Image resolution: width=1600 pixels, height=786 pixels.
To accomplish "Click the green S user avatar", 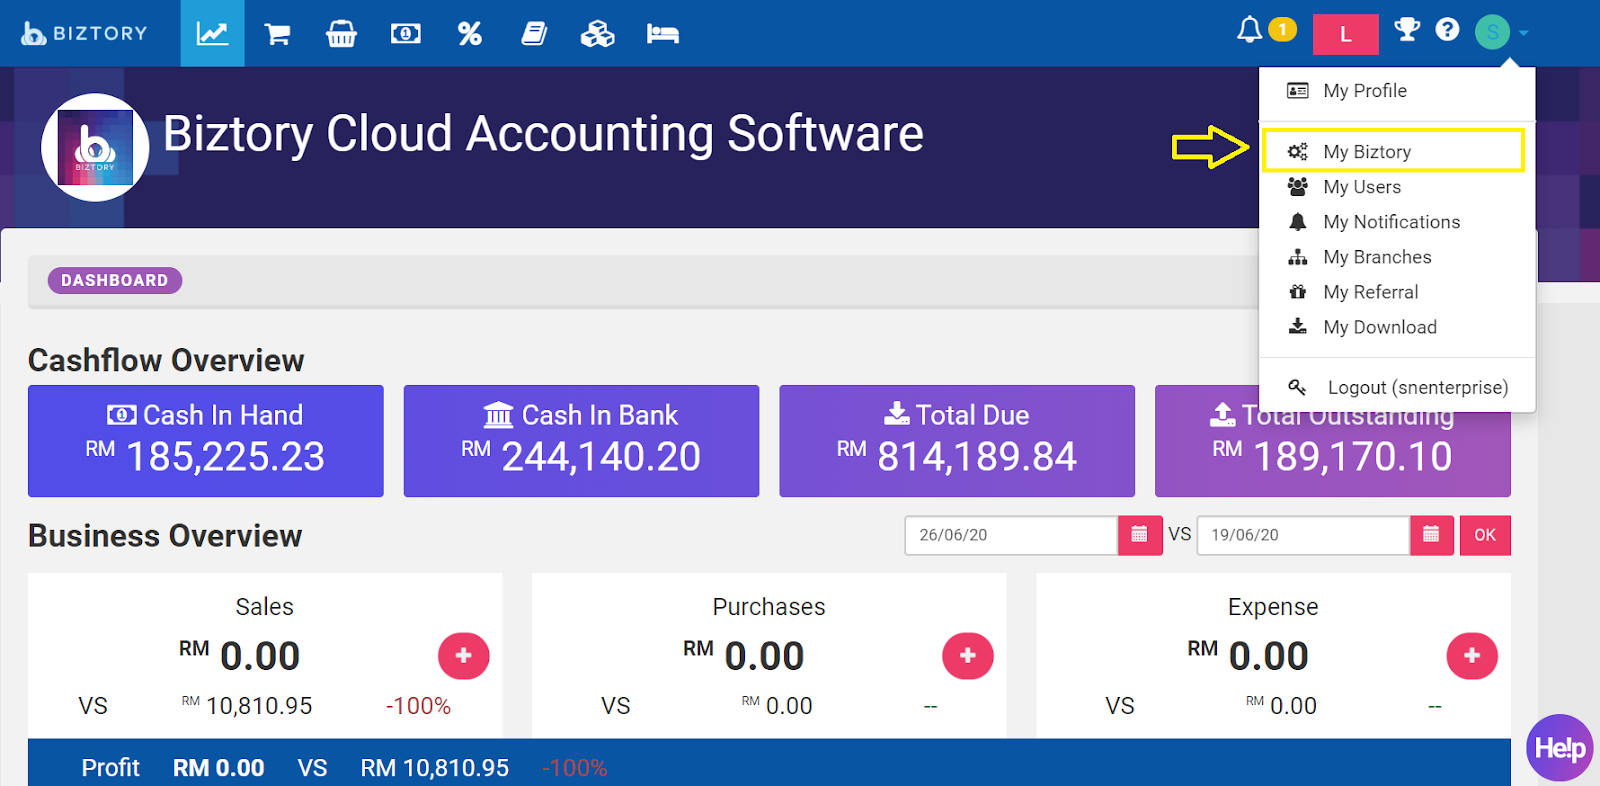I will click(1492, 32).
